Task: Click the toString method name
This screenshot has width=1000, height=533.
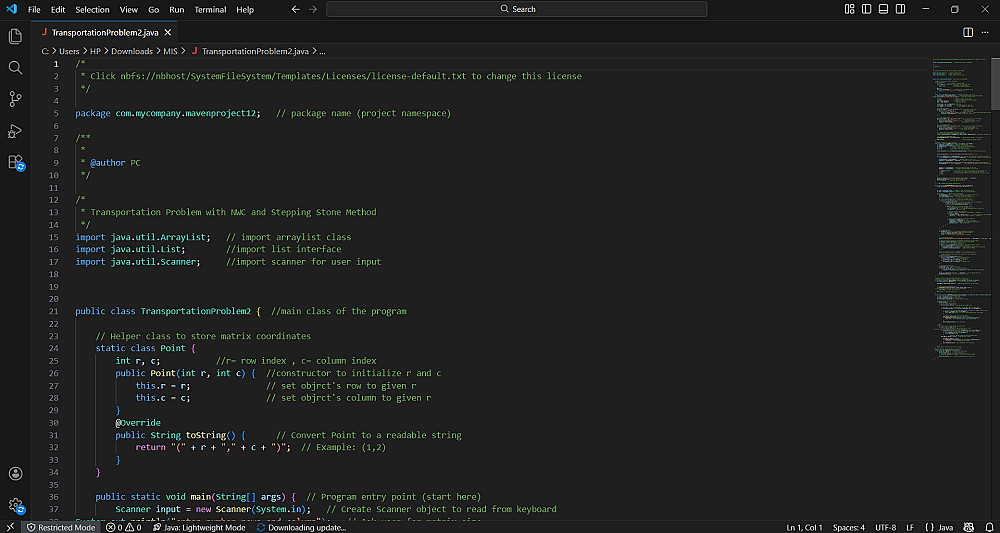Action: (x=206, y=435)
